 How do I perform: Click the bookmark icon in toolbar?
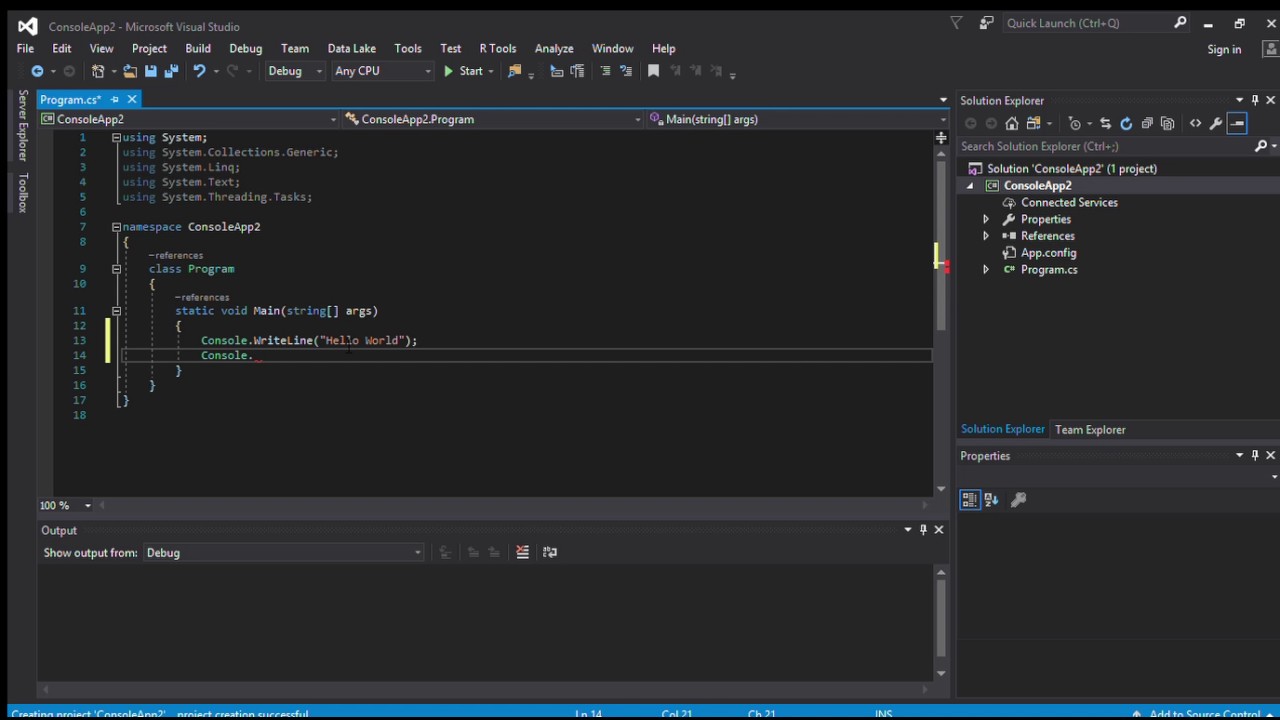pyautogui.click(x=653, y=71)
